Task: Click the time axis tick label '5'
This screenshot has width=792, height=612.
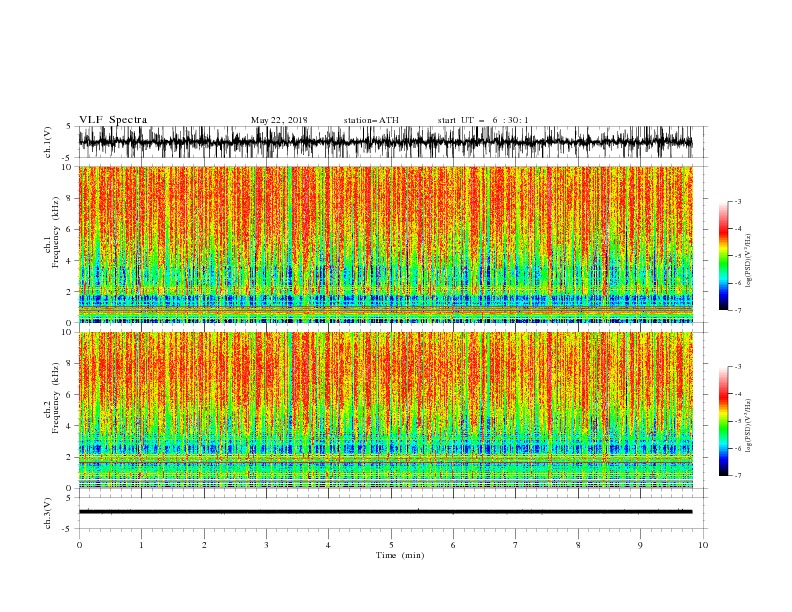Action: tap(391, 545)
